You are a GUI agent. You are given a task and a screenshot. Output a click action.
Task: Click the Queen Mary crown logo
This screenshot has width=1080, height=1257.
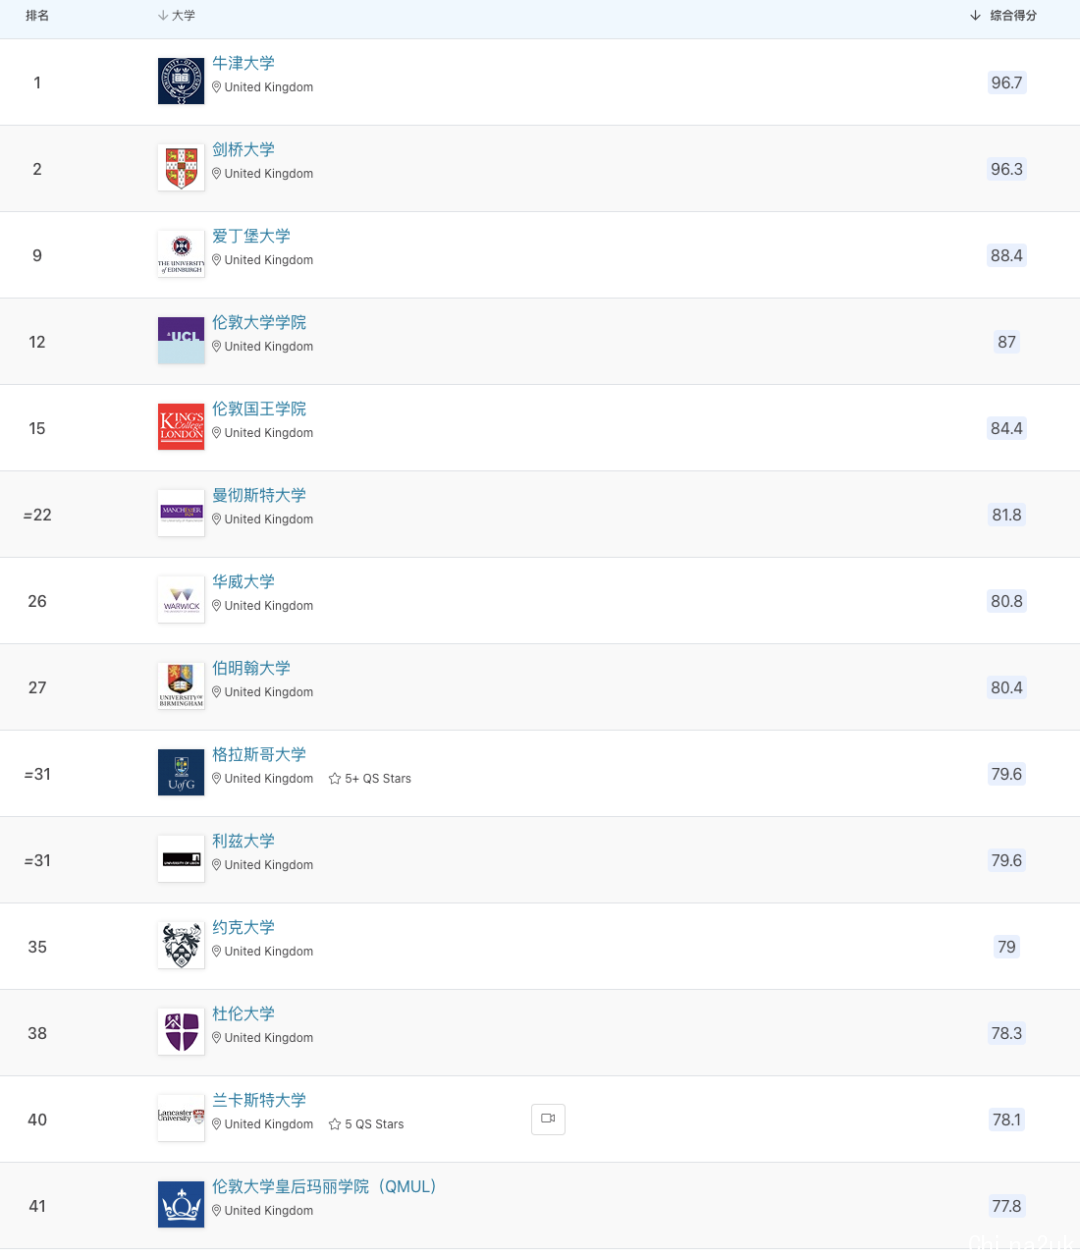(x=181, y=1205)
